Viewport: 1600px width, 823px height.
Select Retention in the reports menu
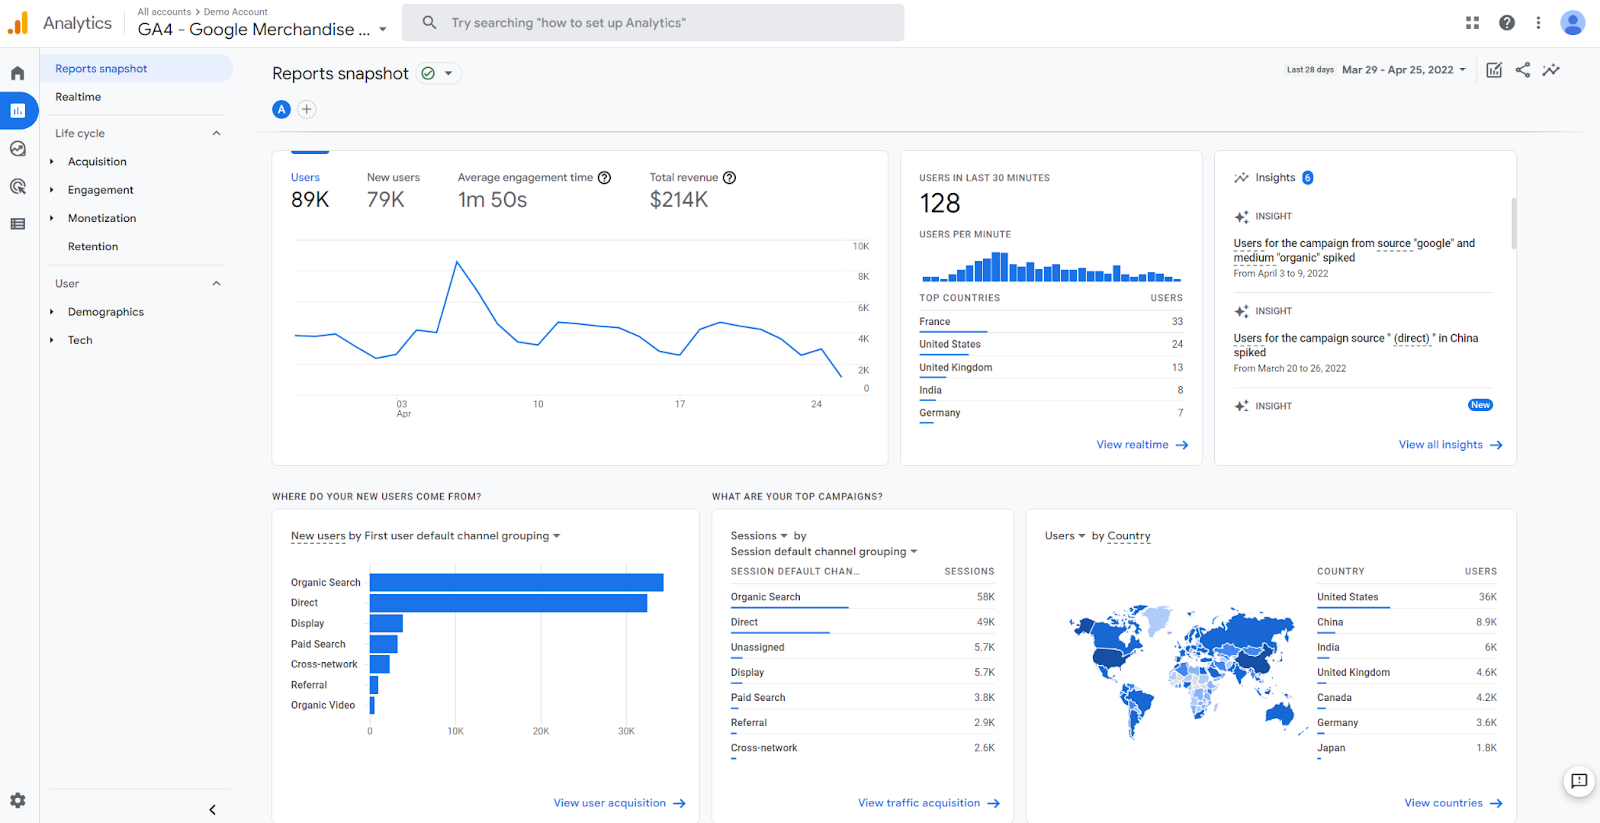click(x=93, y=246)
